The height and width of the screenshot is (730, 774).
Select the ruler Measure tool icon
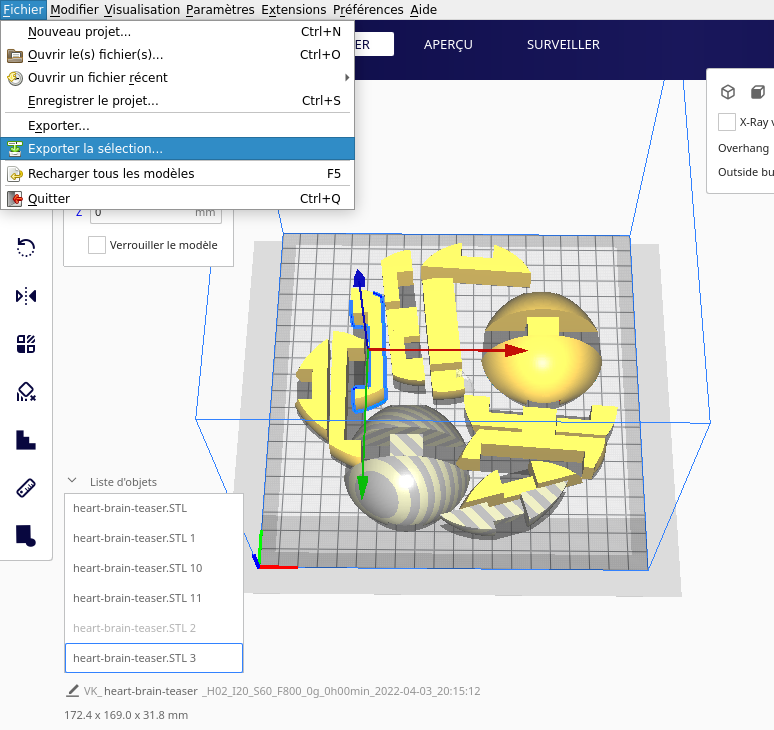[x=26, y=488]
